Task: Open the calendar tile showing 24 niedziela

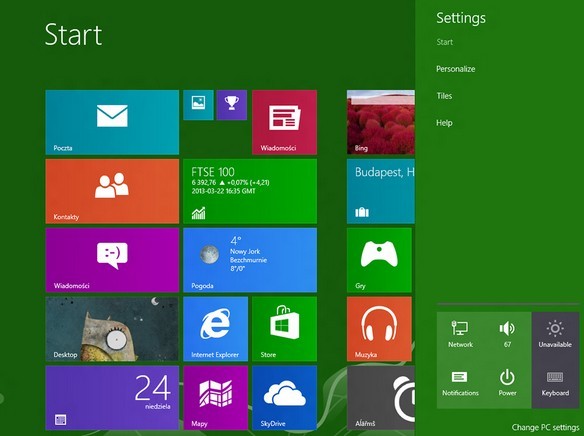Action: pos(112,398)
